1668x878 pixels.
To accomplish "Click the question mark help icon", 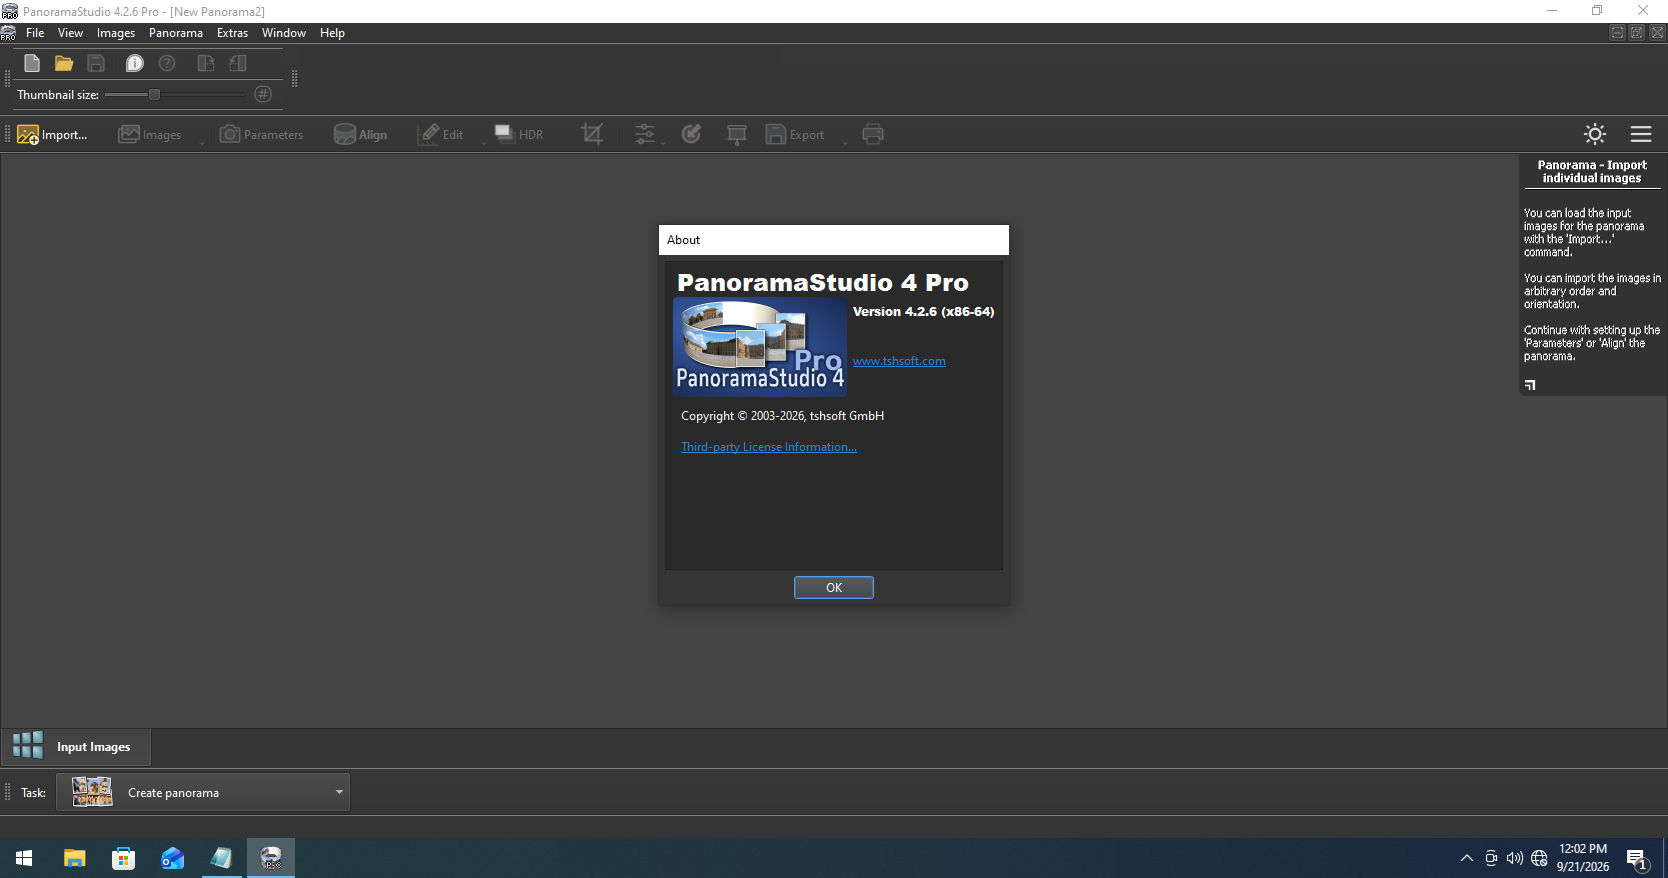I will pos(167,63).
